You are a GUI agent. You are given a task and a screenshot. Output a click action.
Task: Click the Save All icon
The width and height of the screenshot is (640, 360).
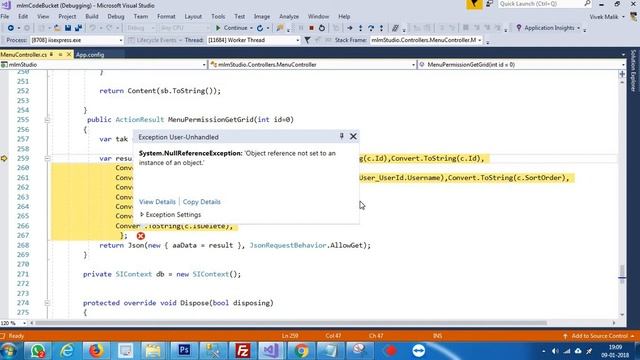78,28
